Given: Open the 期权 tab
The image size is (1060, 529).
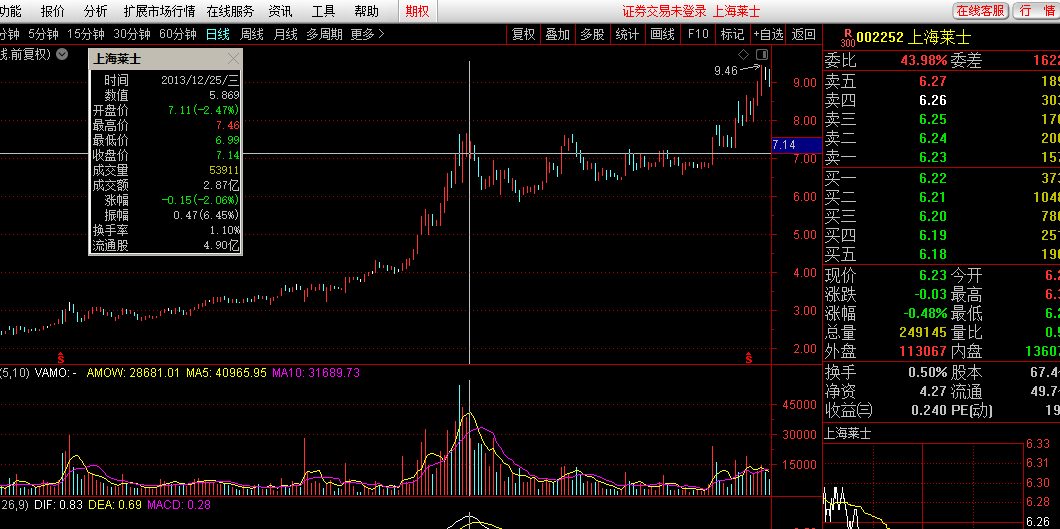Looking at the screenshot, I should click(417, 11).
